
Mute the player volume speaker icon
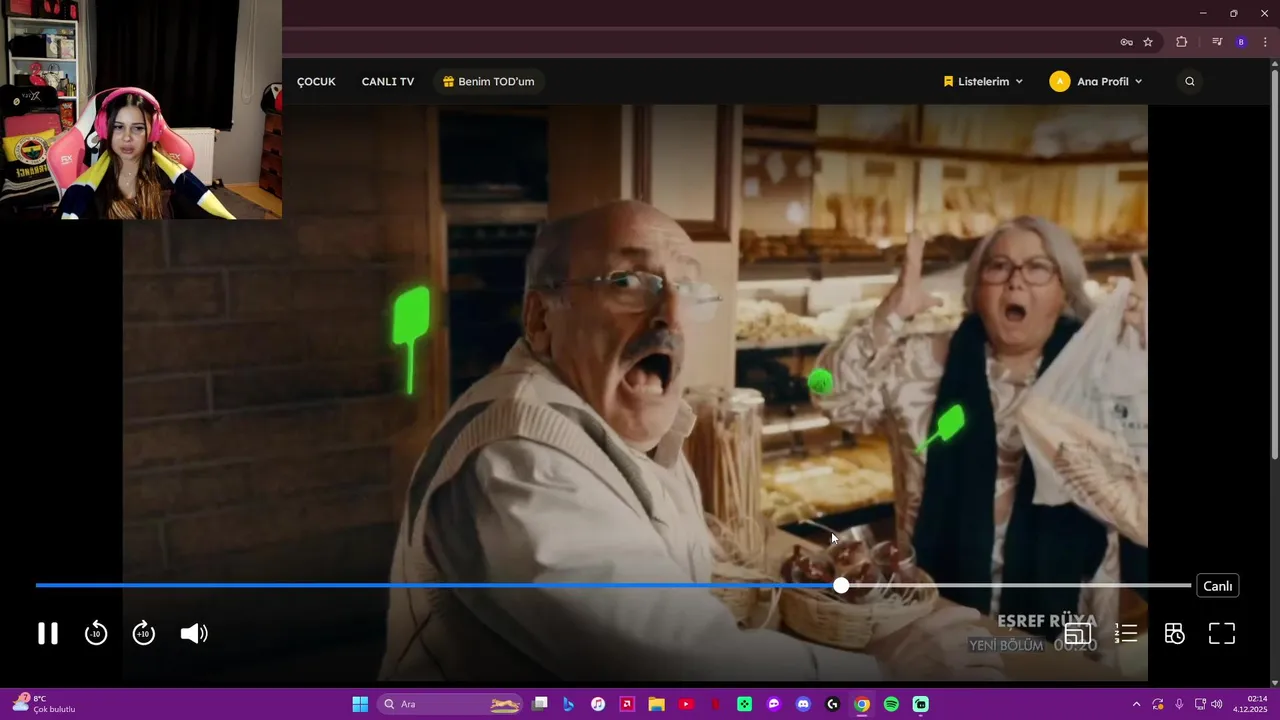194,633
